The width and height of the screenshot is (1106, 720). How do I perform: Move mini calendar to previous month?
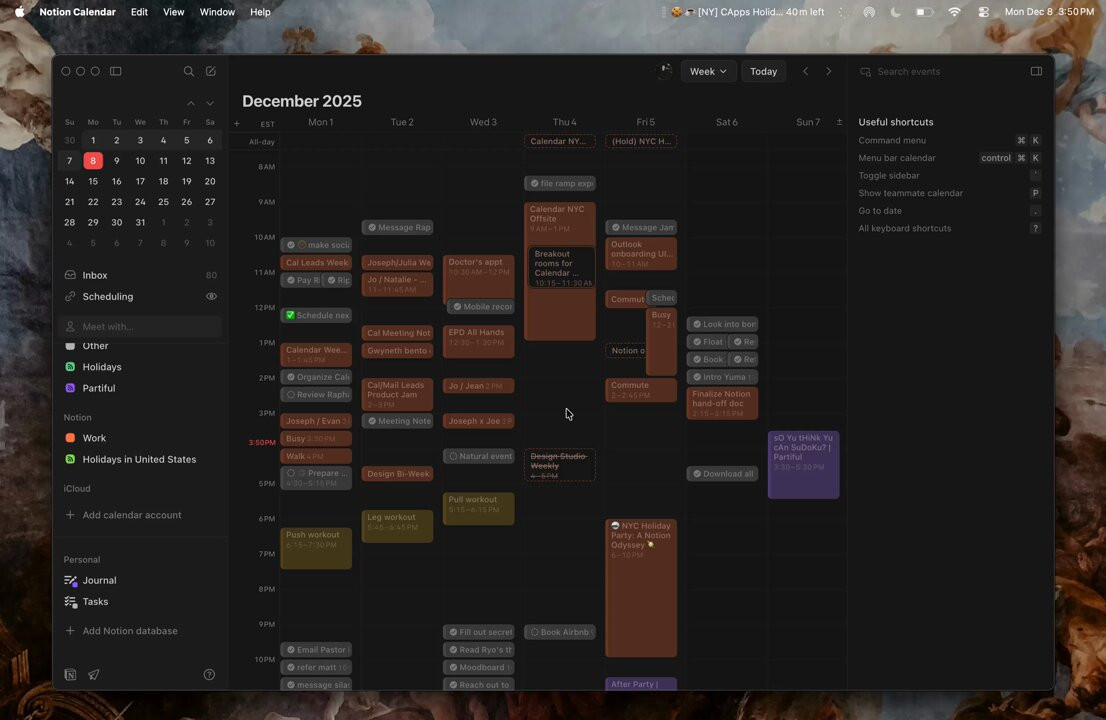click(x=190, y=104)
